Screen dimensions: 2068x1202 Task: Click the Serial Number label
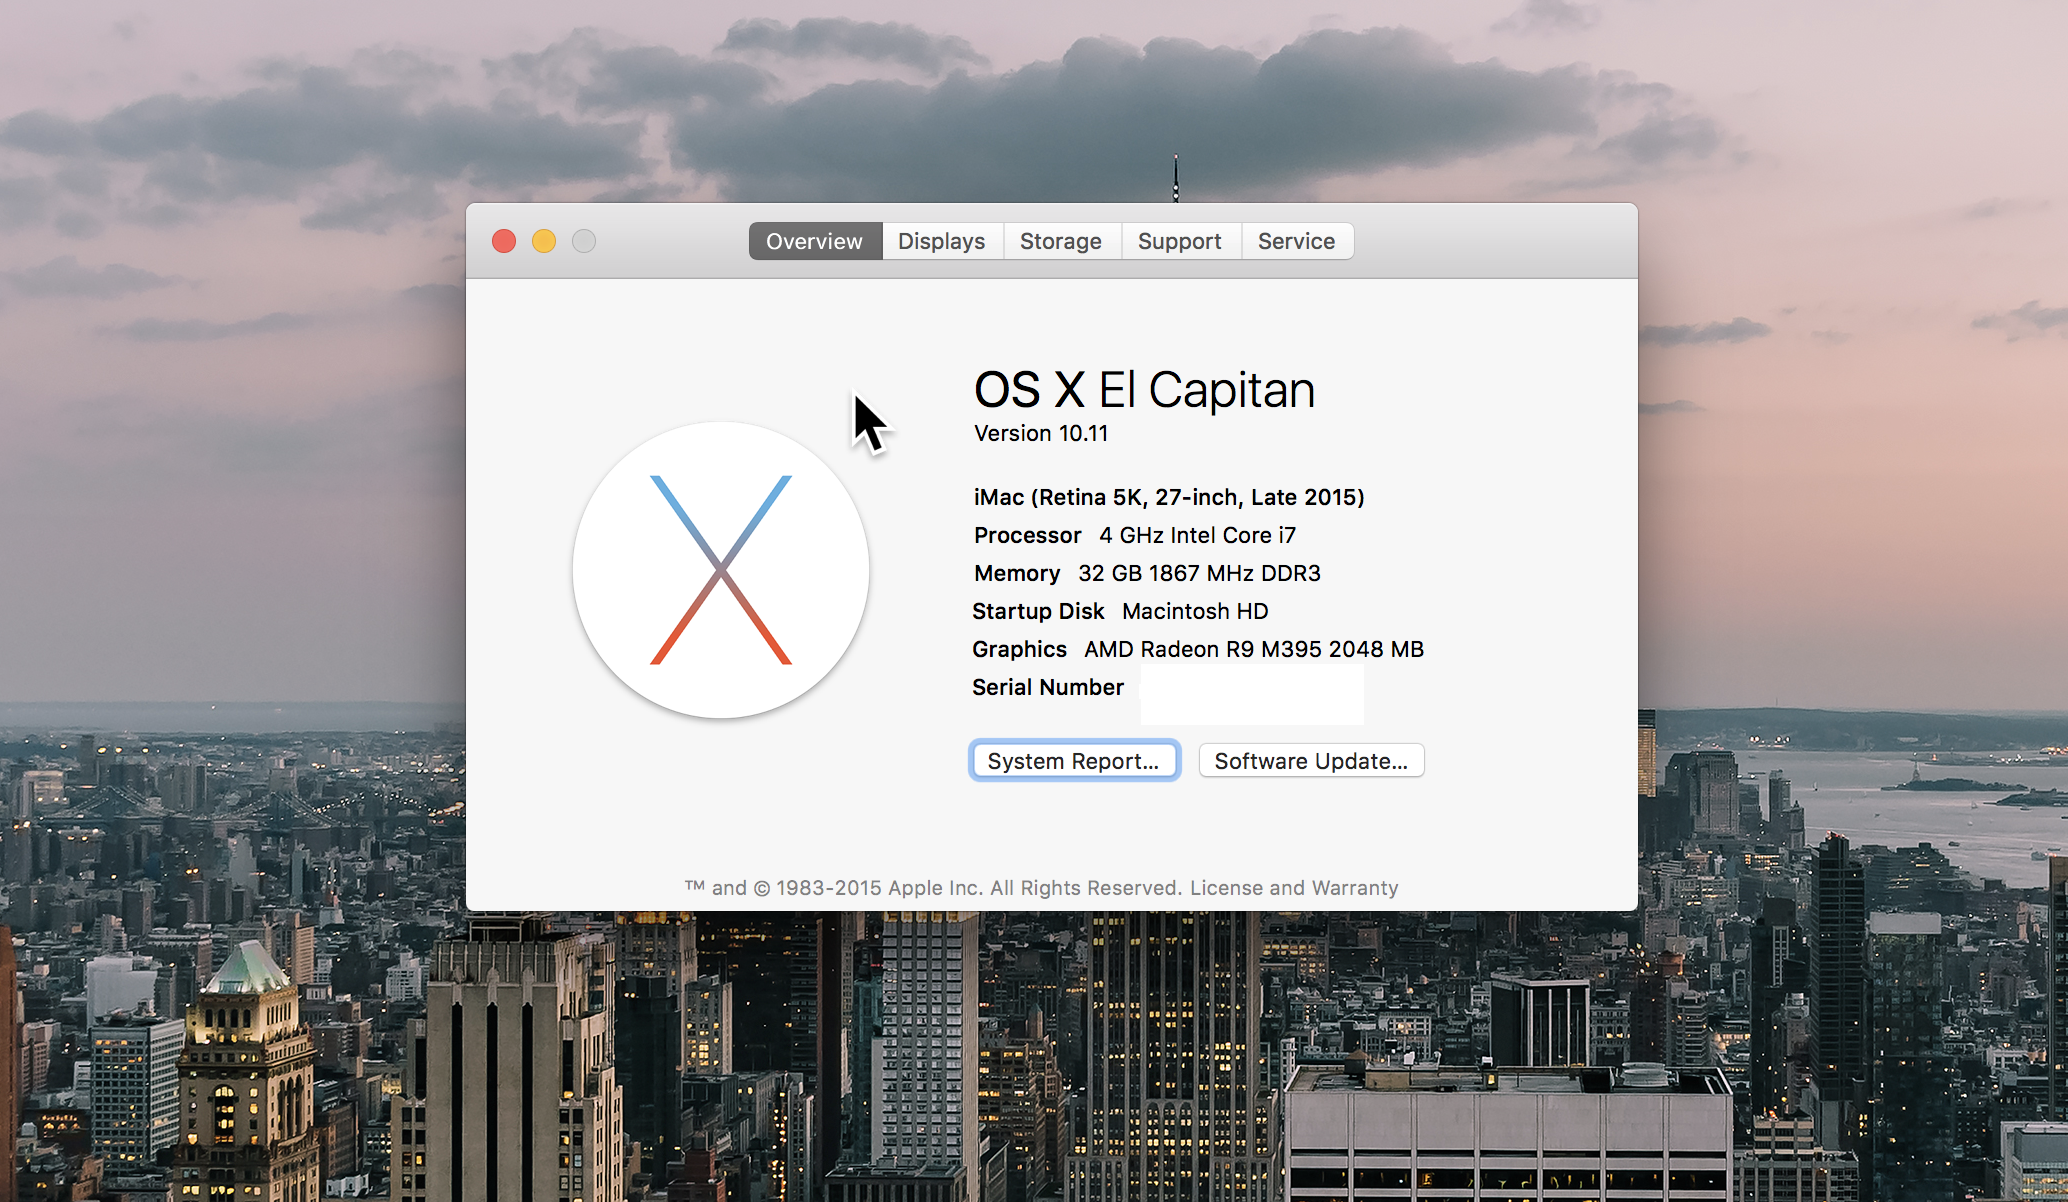[1048, 687]
